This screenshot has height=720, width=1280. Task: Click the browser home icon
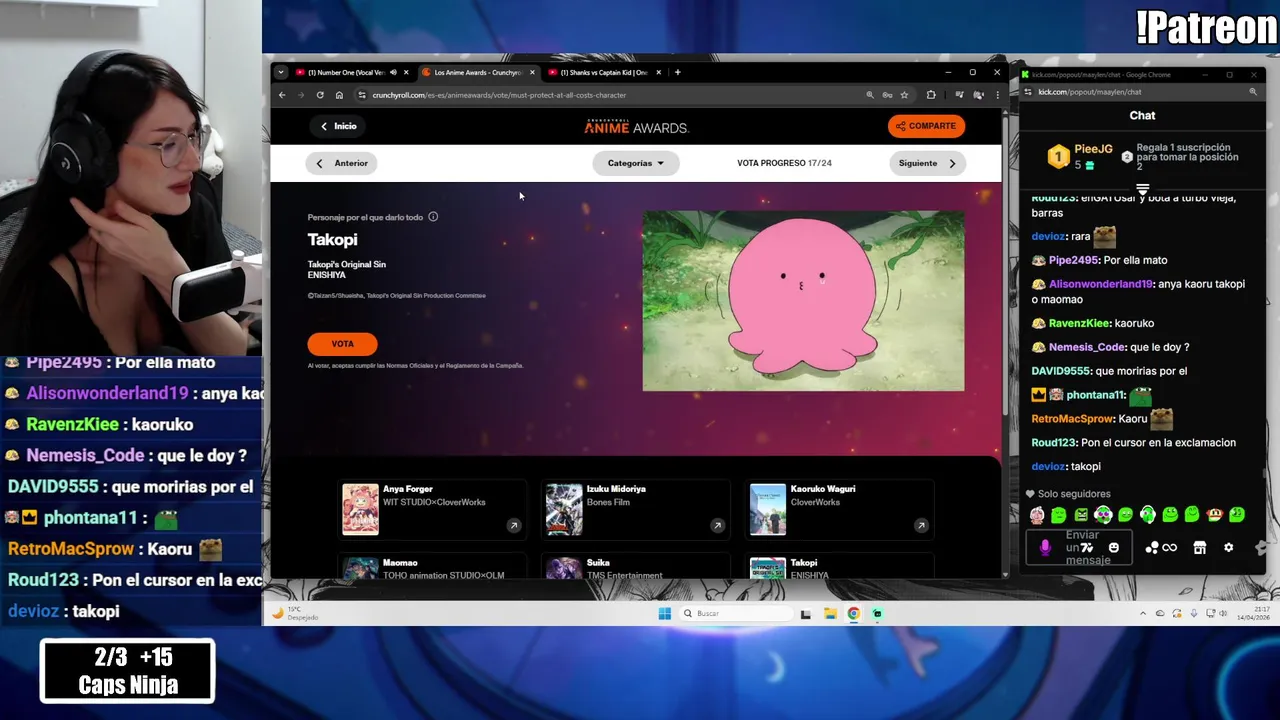click(x=339, y=95)
